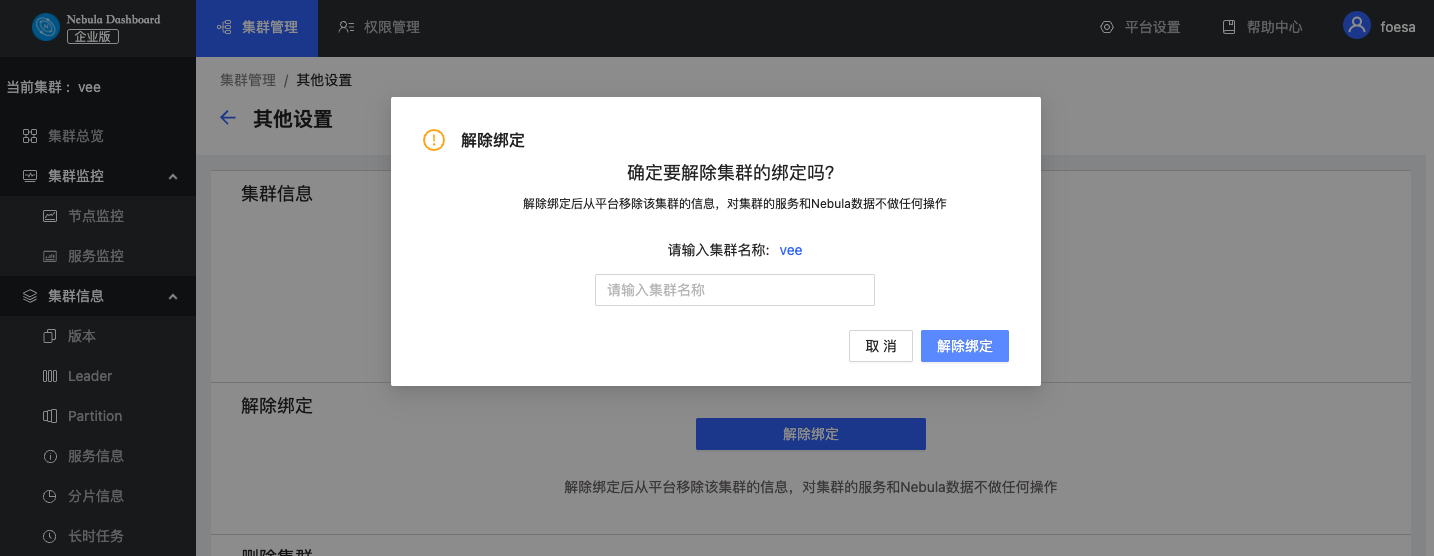The image size is (1434, 556).
Task: Select 服务监控 in the sidebar
Action: coord(98,256)
